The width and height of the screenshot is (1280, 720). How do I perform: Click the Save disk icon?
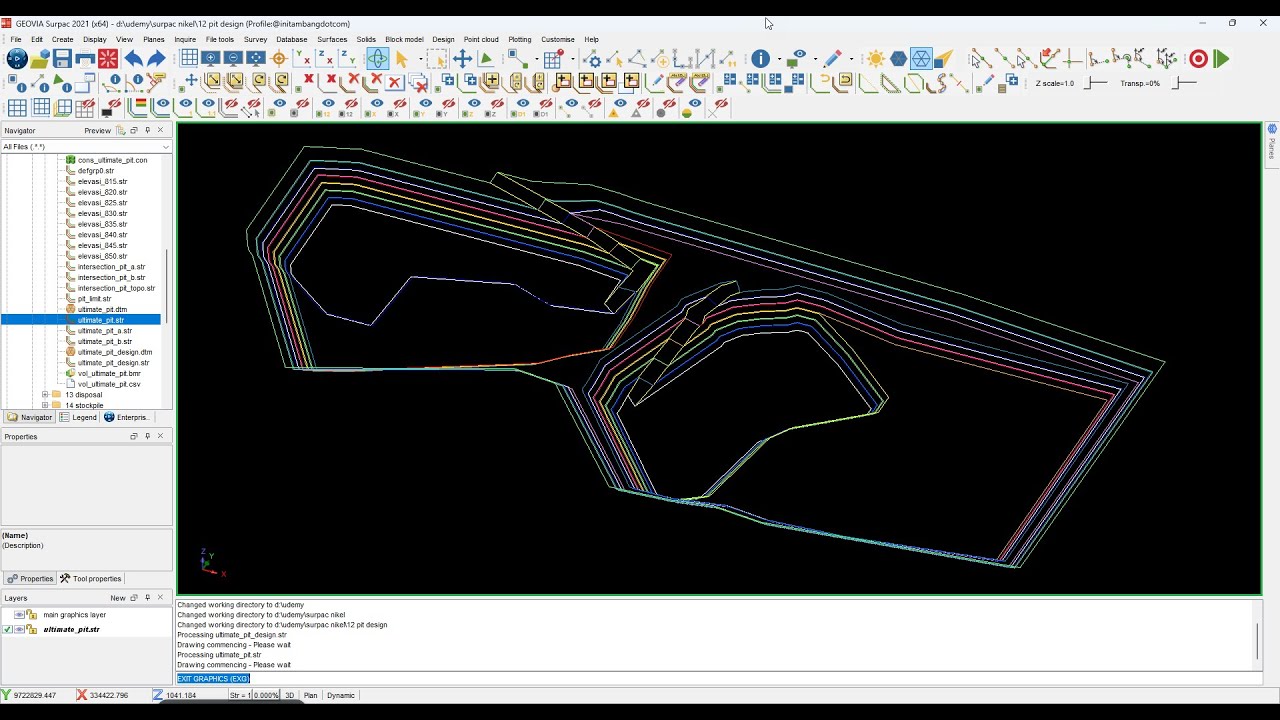coord(62,59)
